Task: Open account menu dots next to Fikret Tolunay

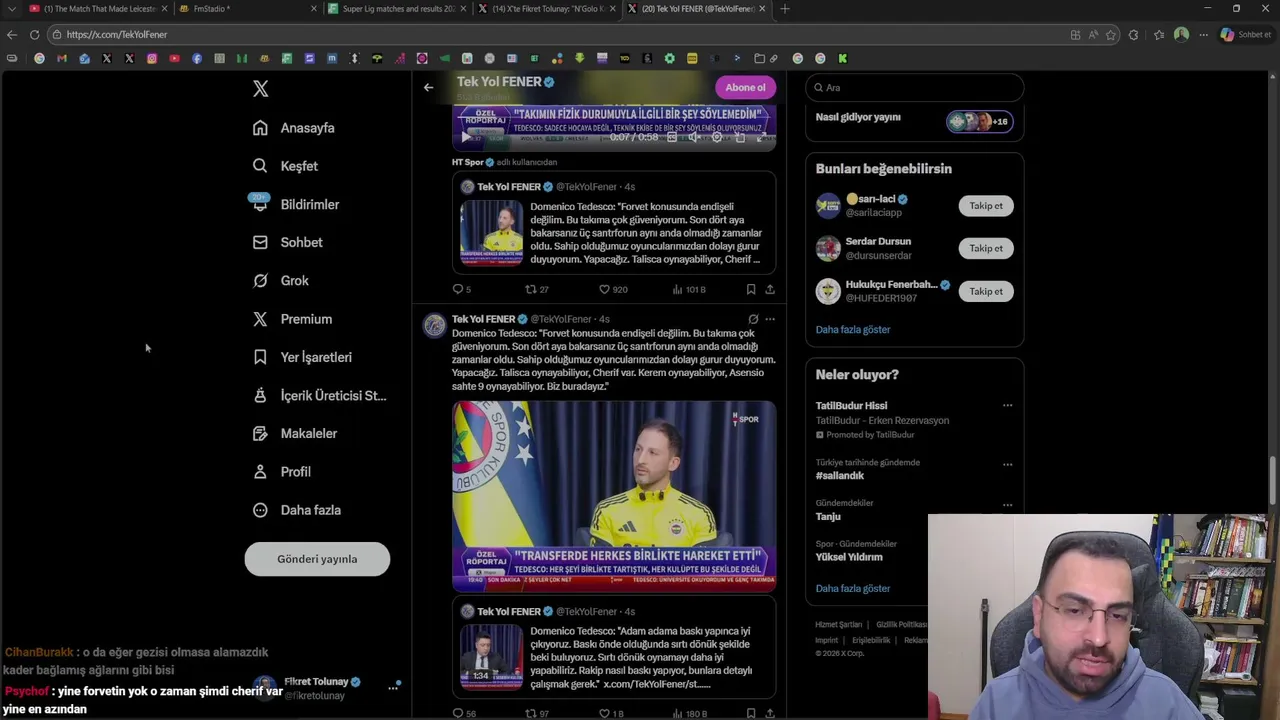Action: pos(393,688)
